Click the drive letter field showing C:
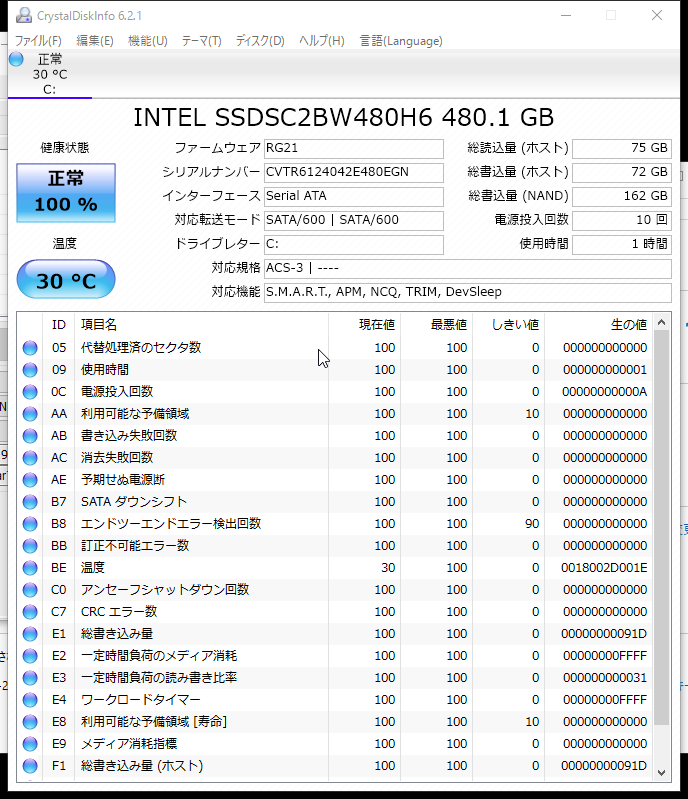This screenshot has height=799, width=688. point(354,244)
